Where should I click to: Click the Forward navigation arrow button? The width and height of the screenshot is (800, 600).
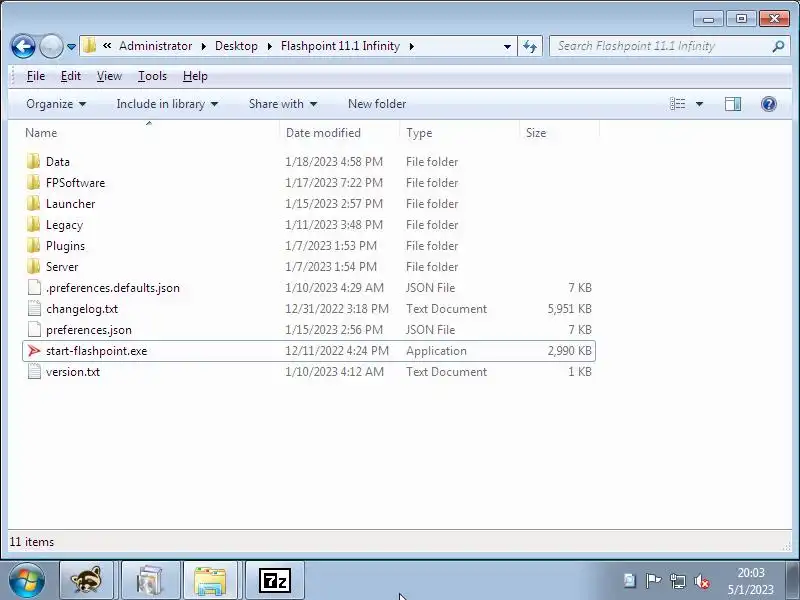(x=51, y=46)
